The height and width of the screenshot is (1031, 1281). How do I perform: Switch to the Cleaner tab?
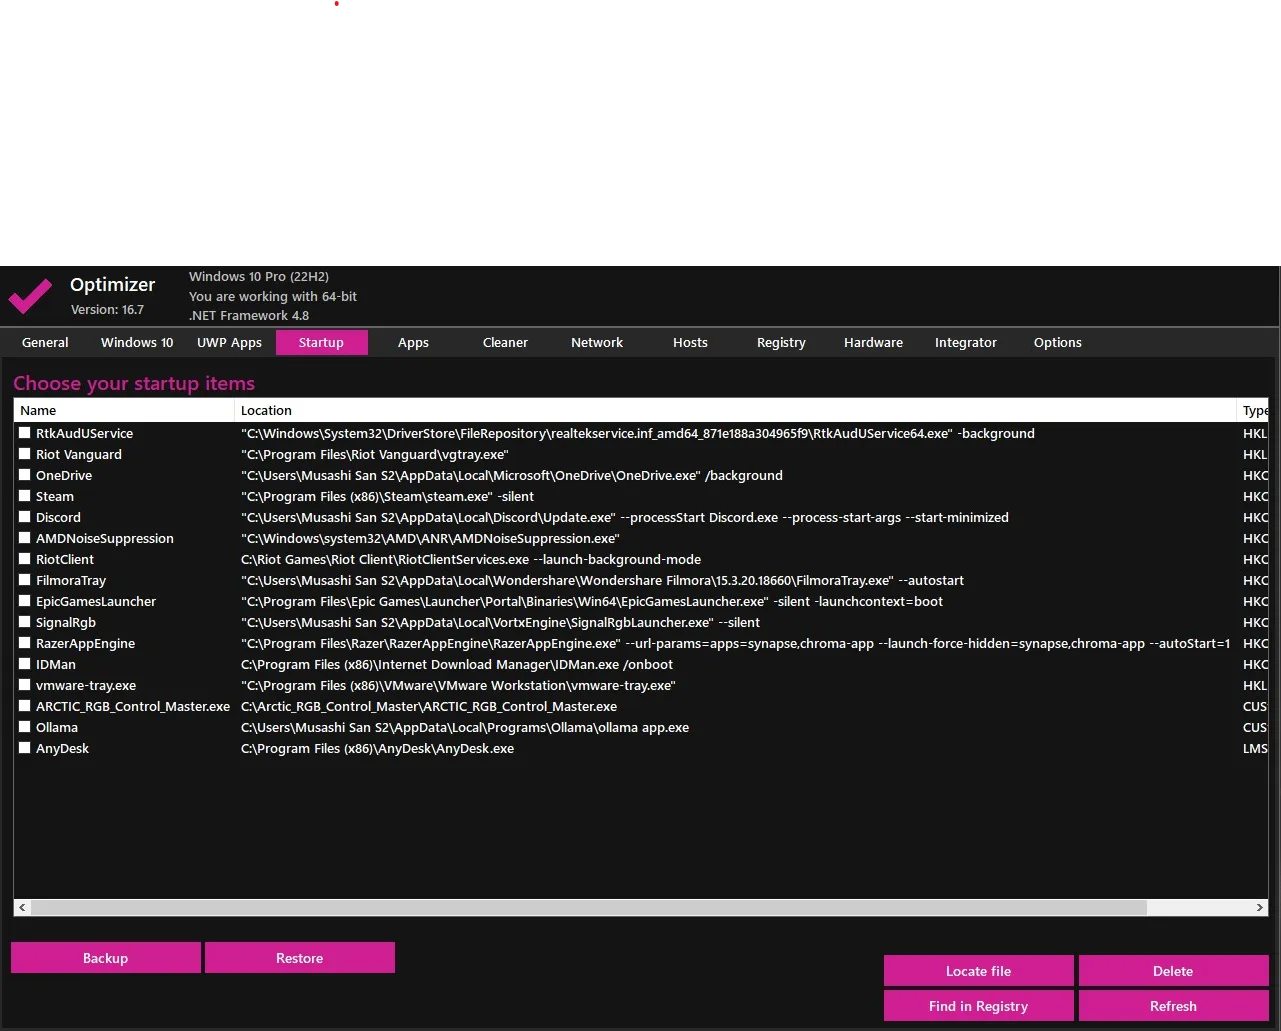[x=505, y=342]
